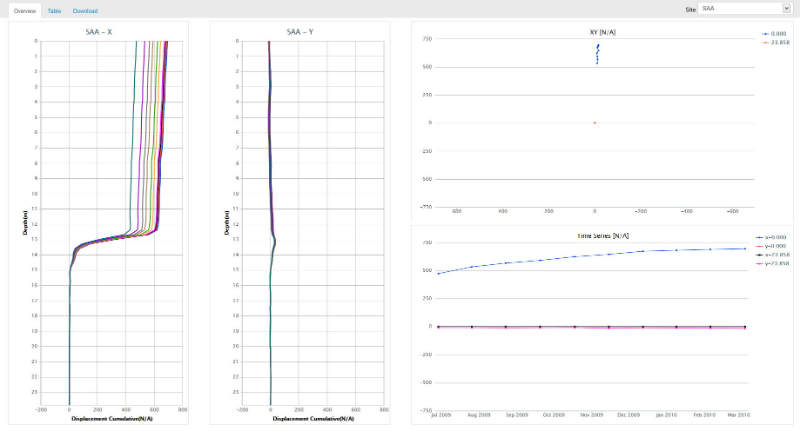
Task: Click the Depth axis label of SAA - Y
Action: click(226, 223)
